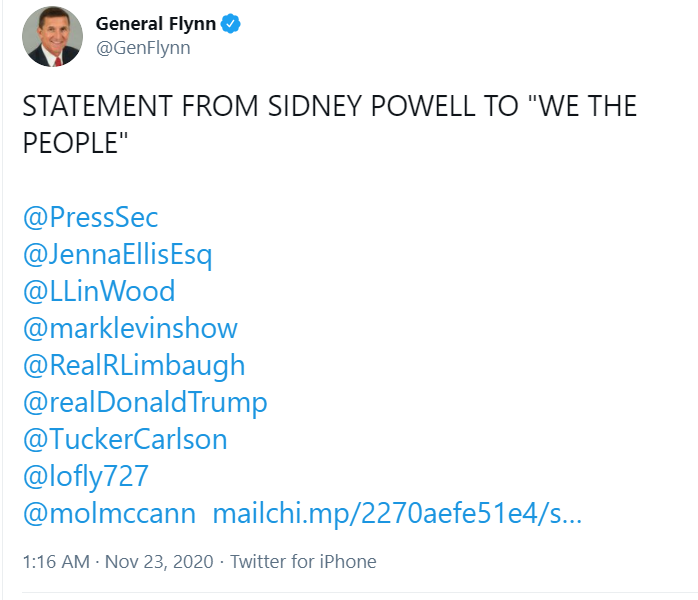Visit the @LLinWood profile mention
Image resolution: width=698 pixels, height=600 pixels.
coord(99,292)
